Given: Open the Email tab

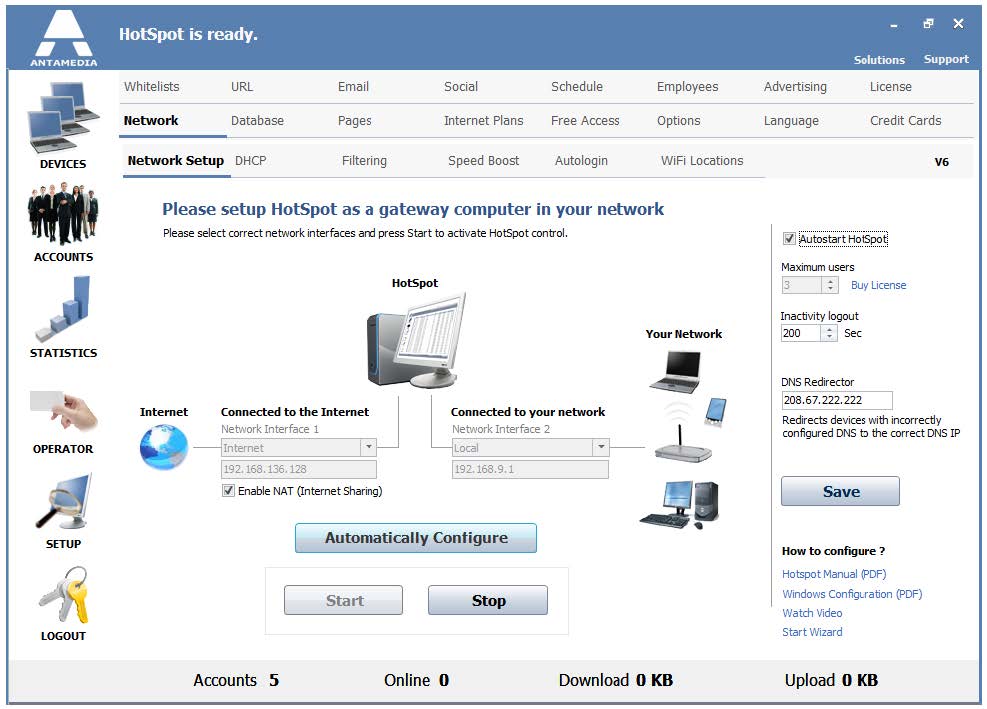Looking at the screenshot, I should pyautogui.click(x=353, y=87).
